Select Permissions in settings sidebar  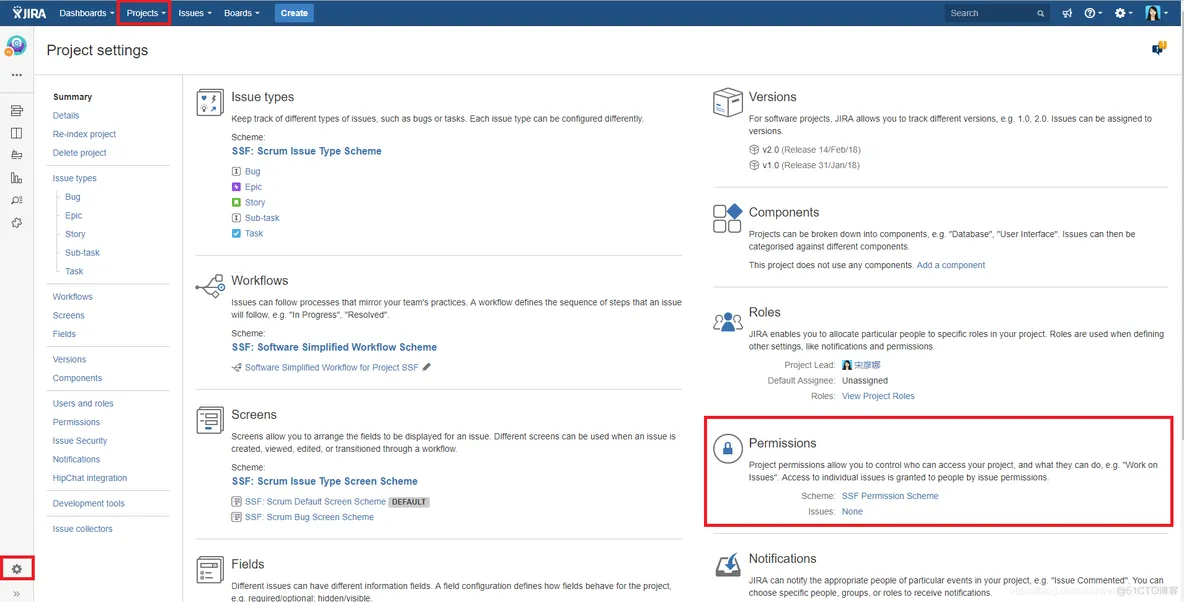[76, 422]
